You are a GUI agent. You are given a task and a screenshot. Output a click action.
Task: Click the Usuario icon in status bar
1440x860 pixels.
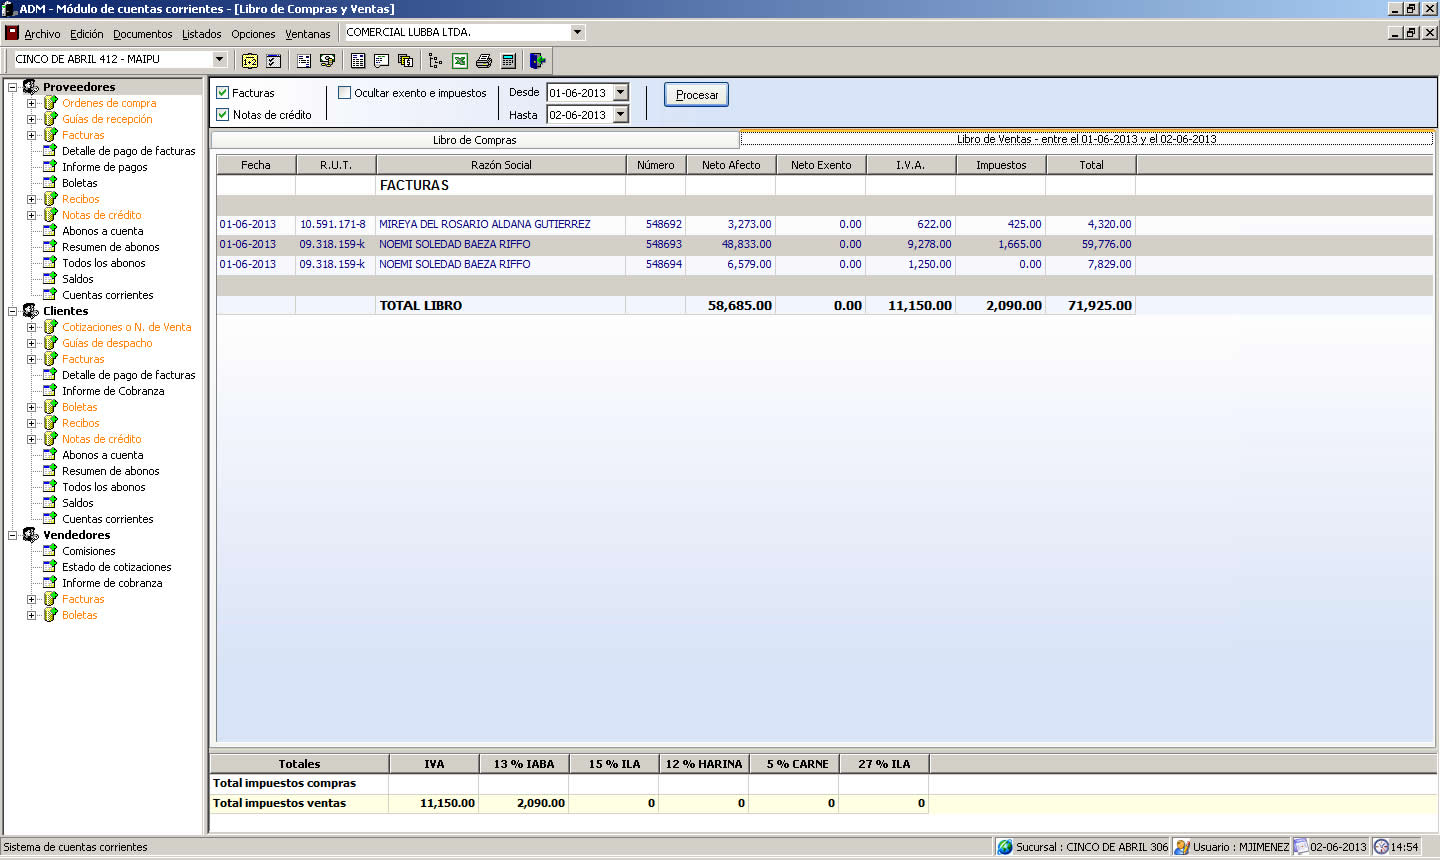[1182, 847]
